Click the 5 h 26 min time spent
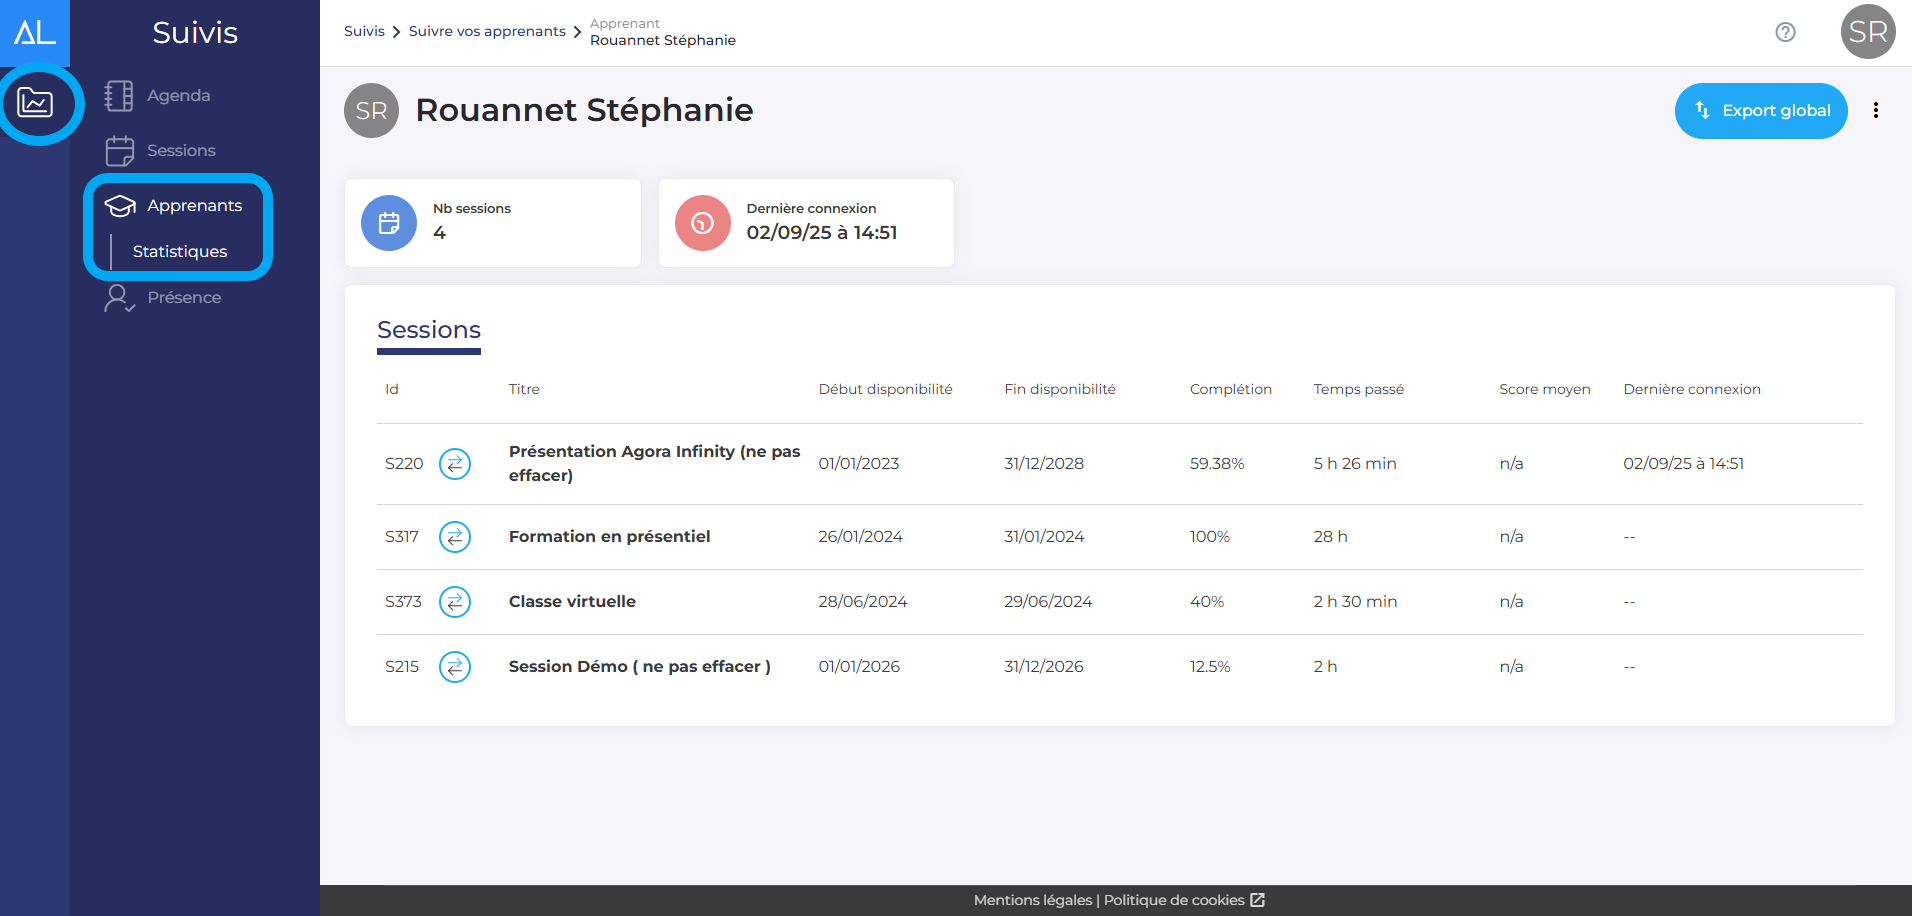The image size is (1912, 916). point(1355,463)
